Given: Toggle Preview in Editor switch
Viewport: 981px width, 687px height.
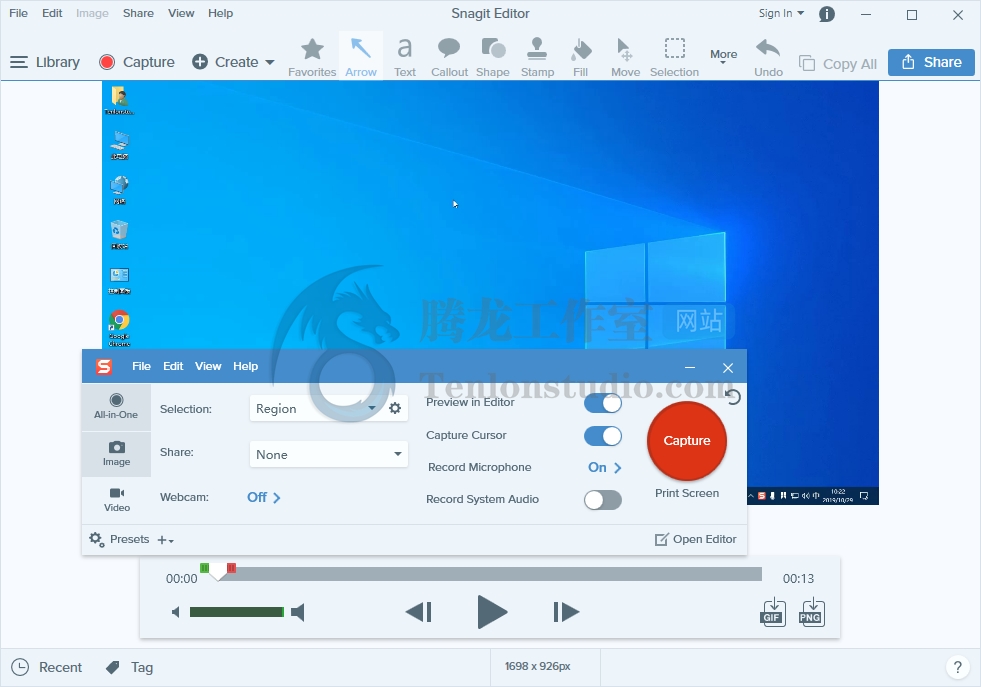Looking at the screenshot, I should click(602, 403).
